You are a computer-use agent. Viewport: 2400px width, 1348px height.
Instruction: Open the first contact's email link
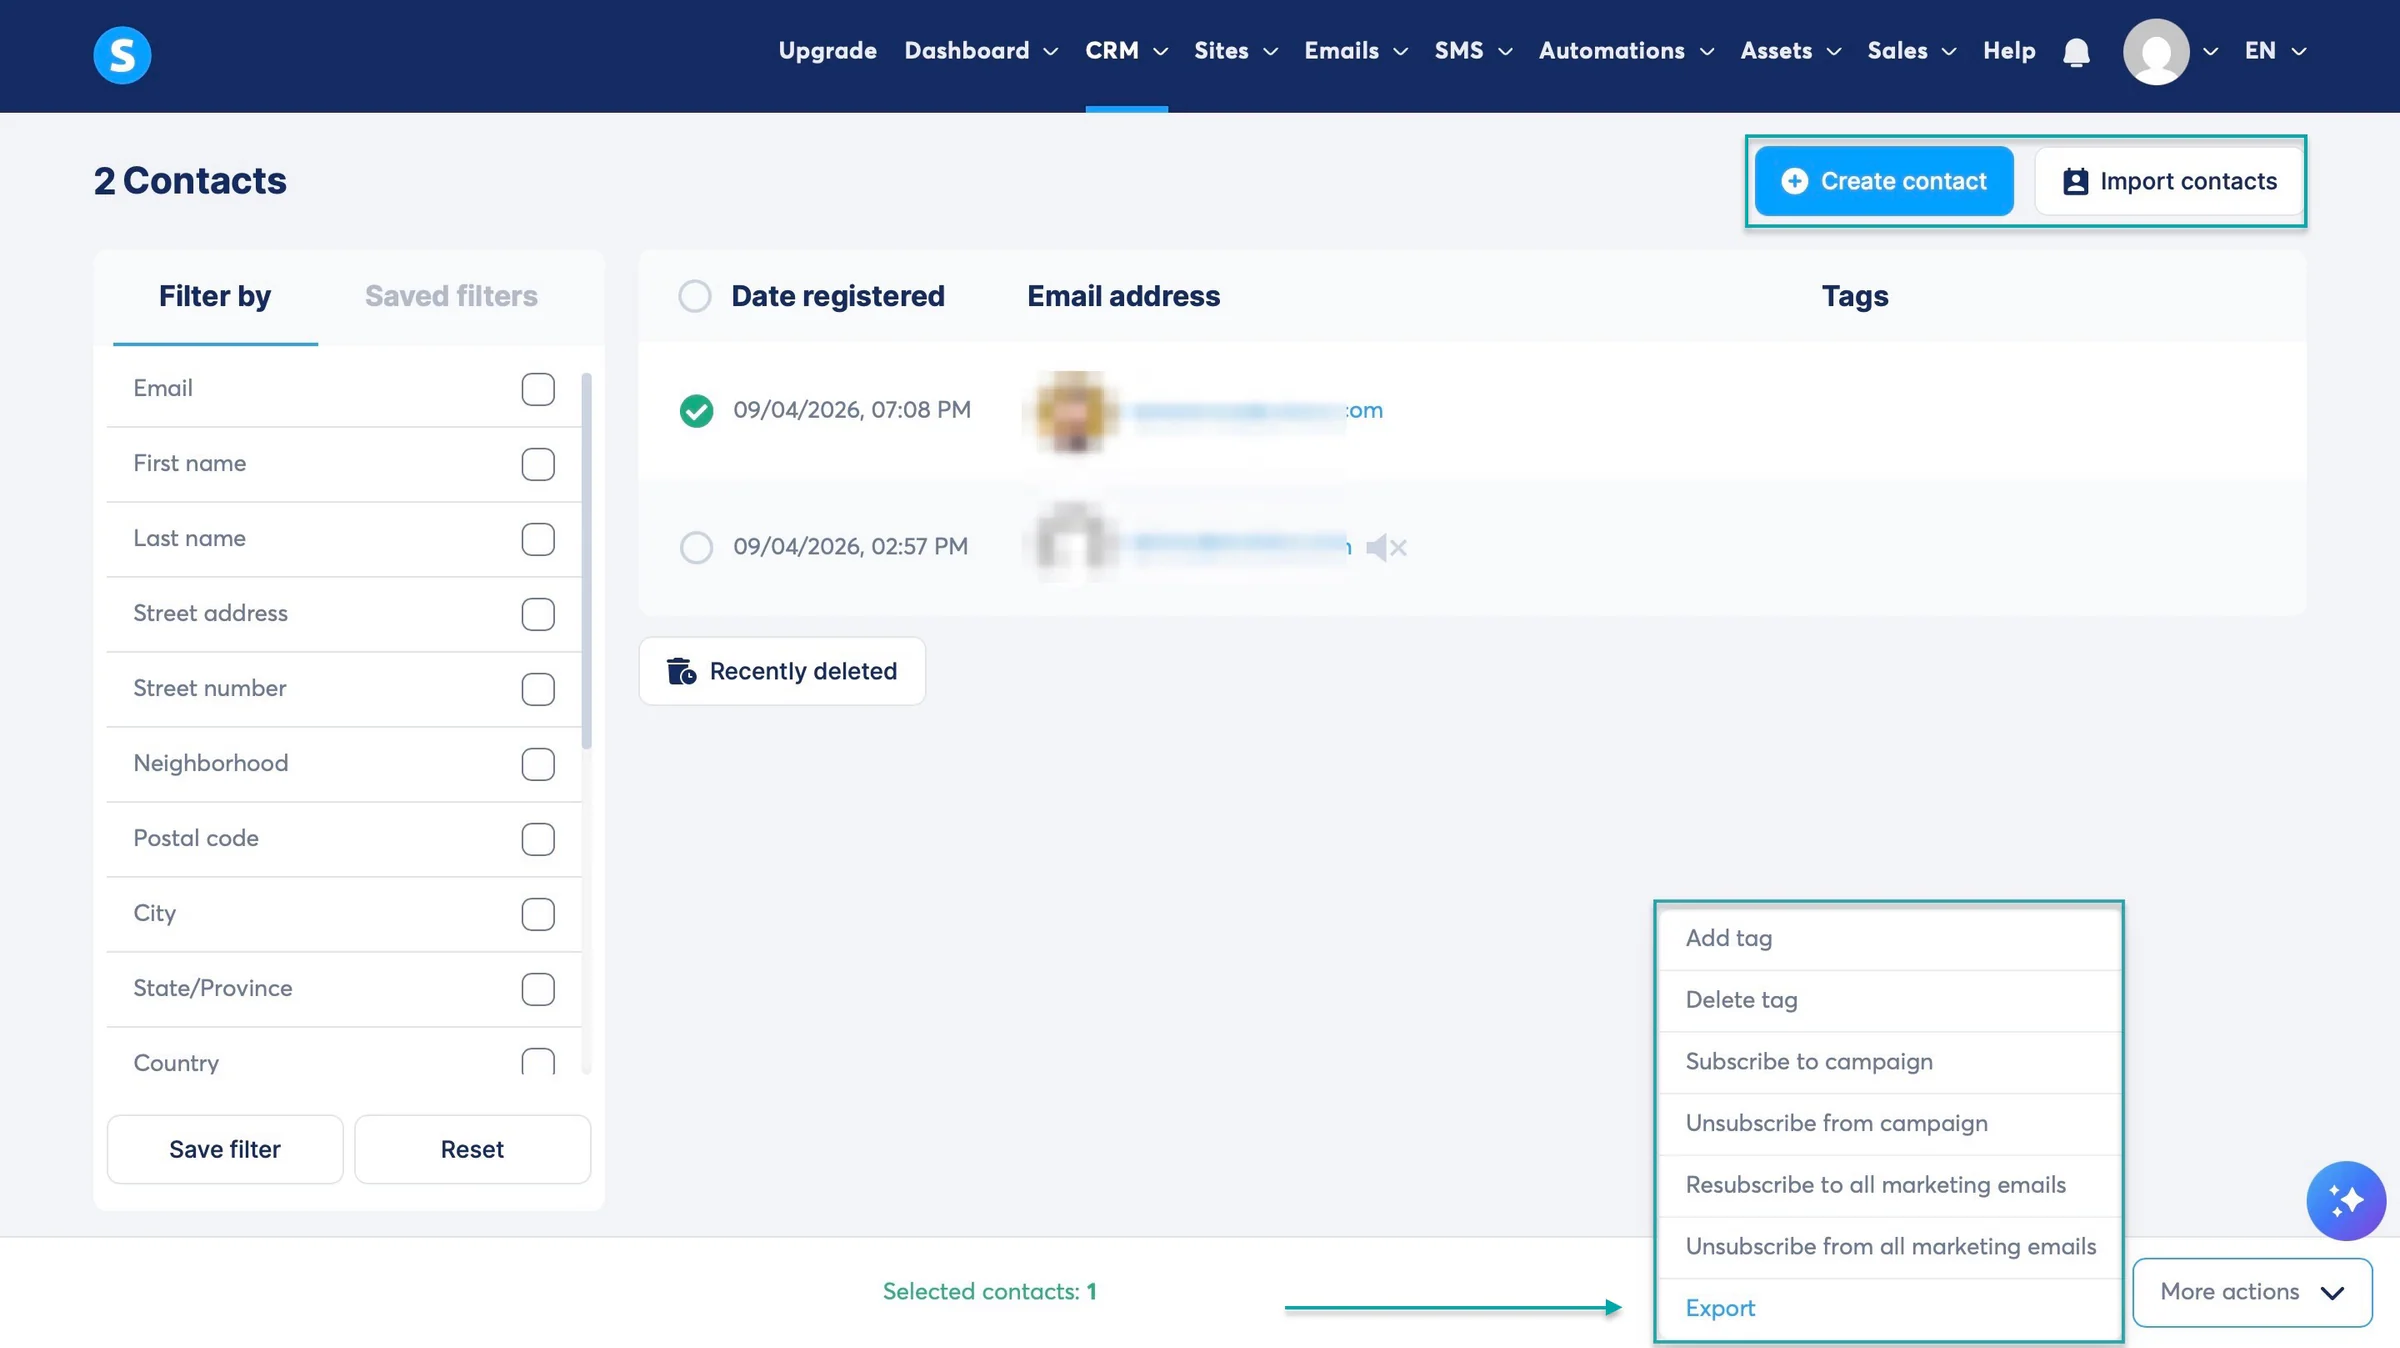pyautogui.click(x=1258, y=410)
